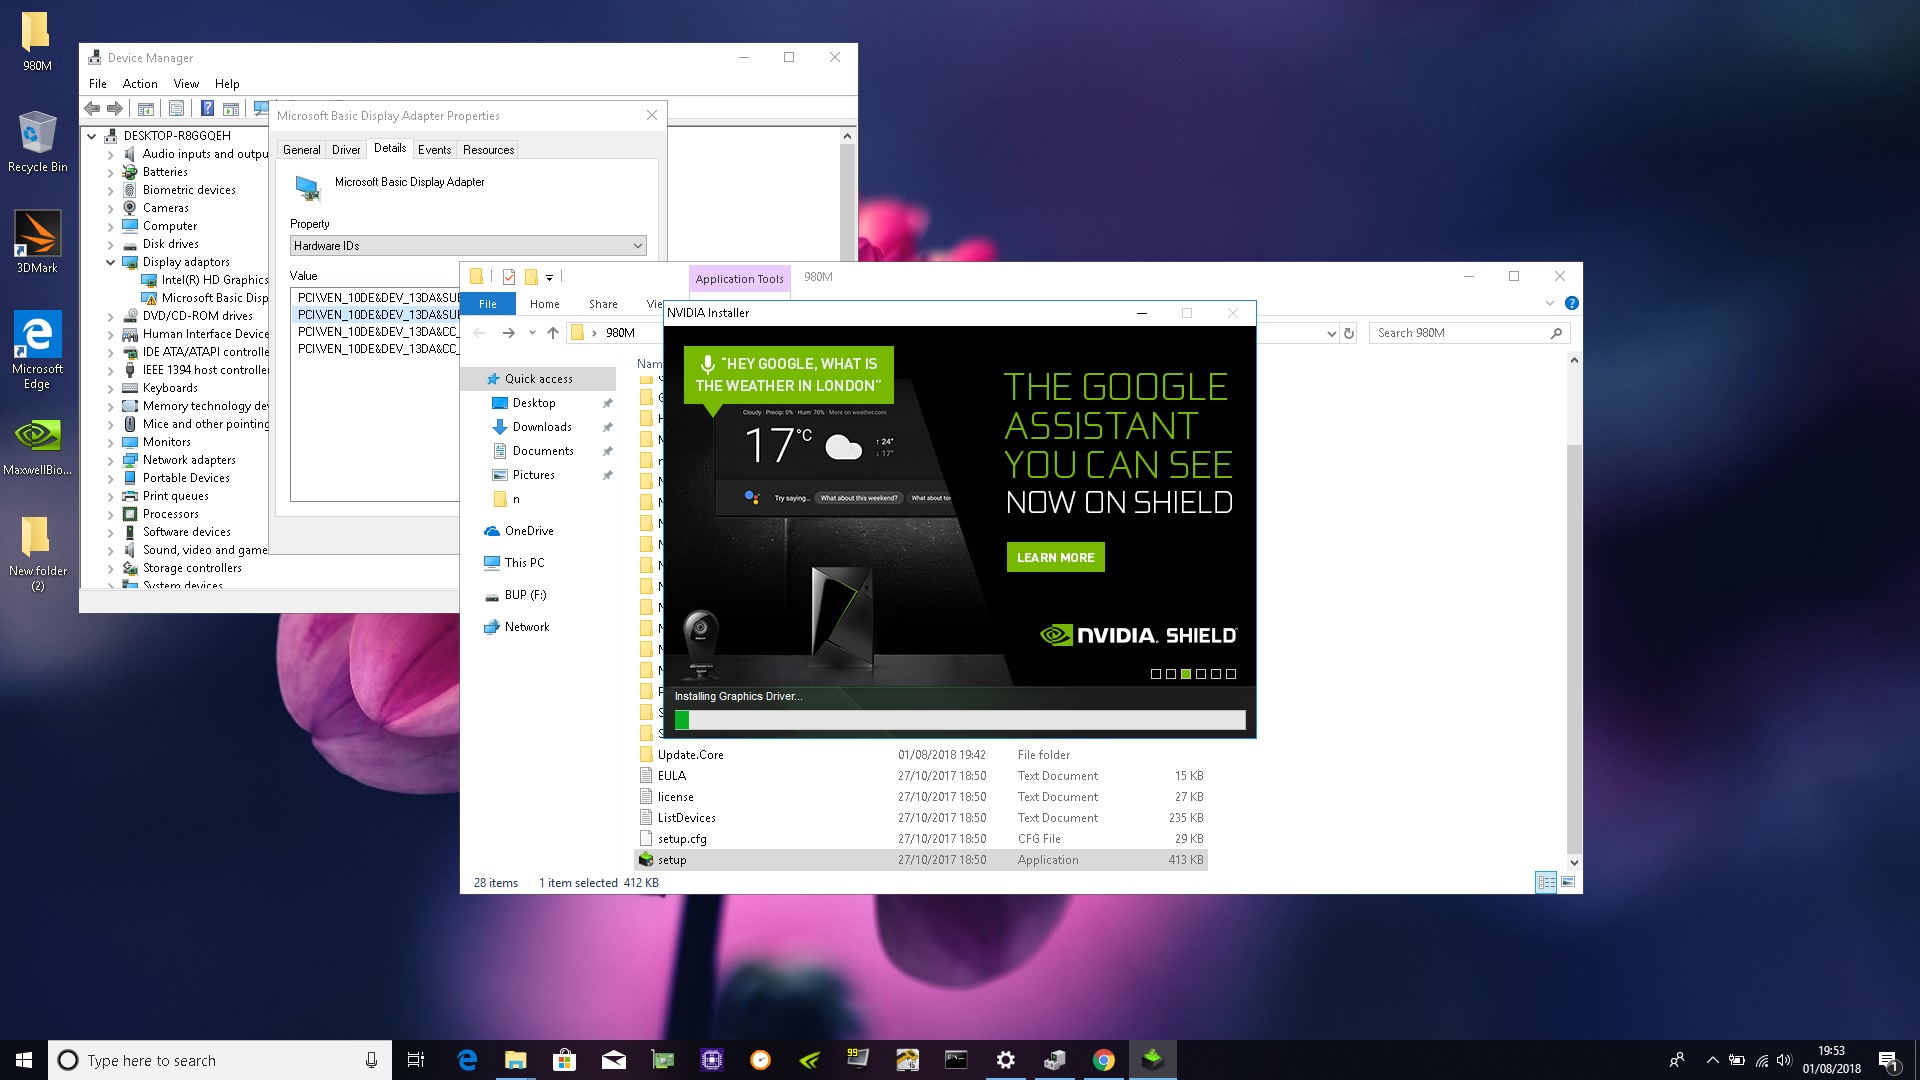
Task: Unpin Downloads using its pin icon
Action: point(607,427)
